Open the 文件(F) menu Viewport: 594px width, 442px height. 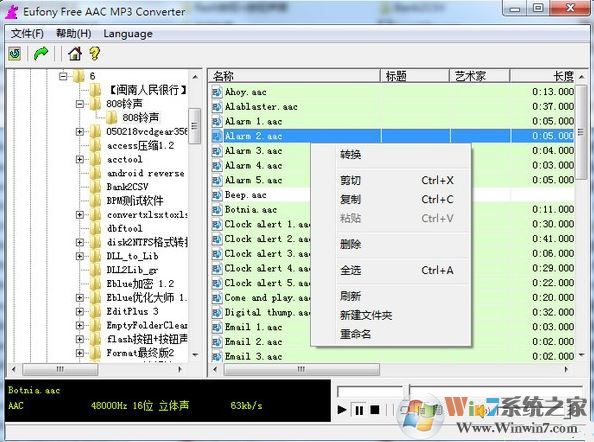(27, 34)
